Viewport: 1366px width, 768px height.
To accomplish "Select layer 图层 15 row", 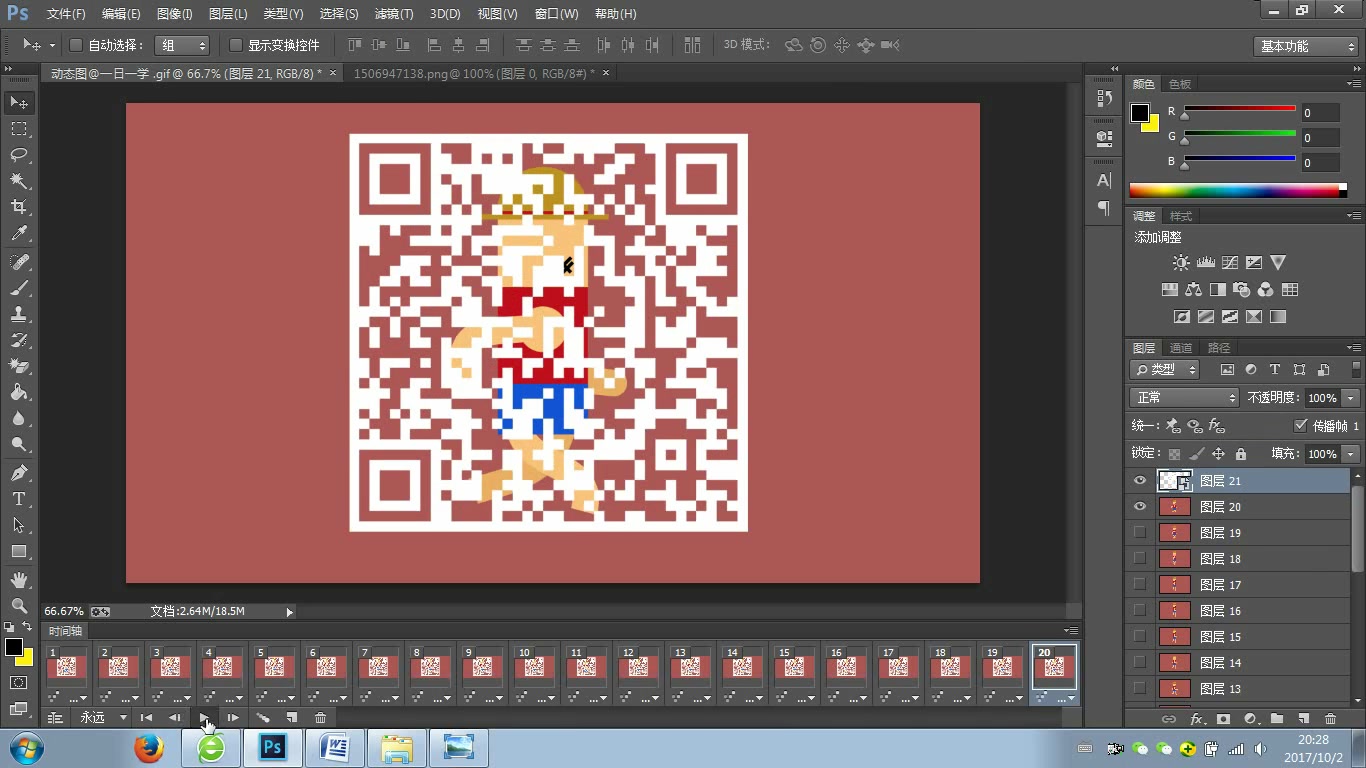I will [1240, 637].
